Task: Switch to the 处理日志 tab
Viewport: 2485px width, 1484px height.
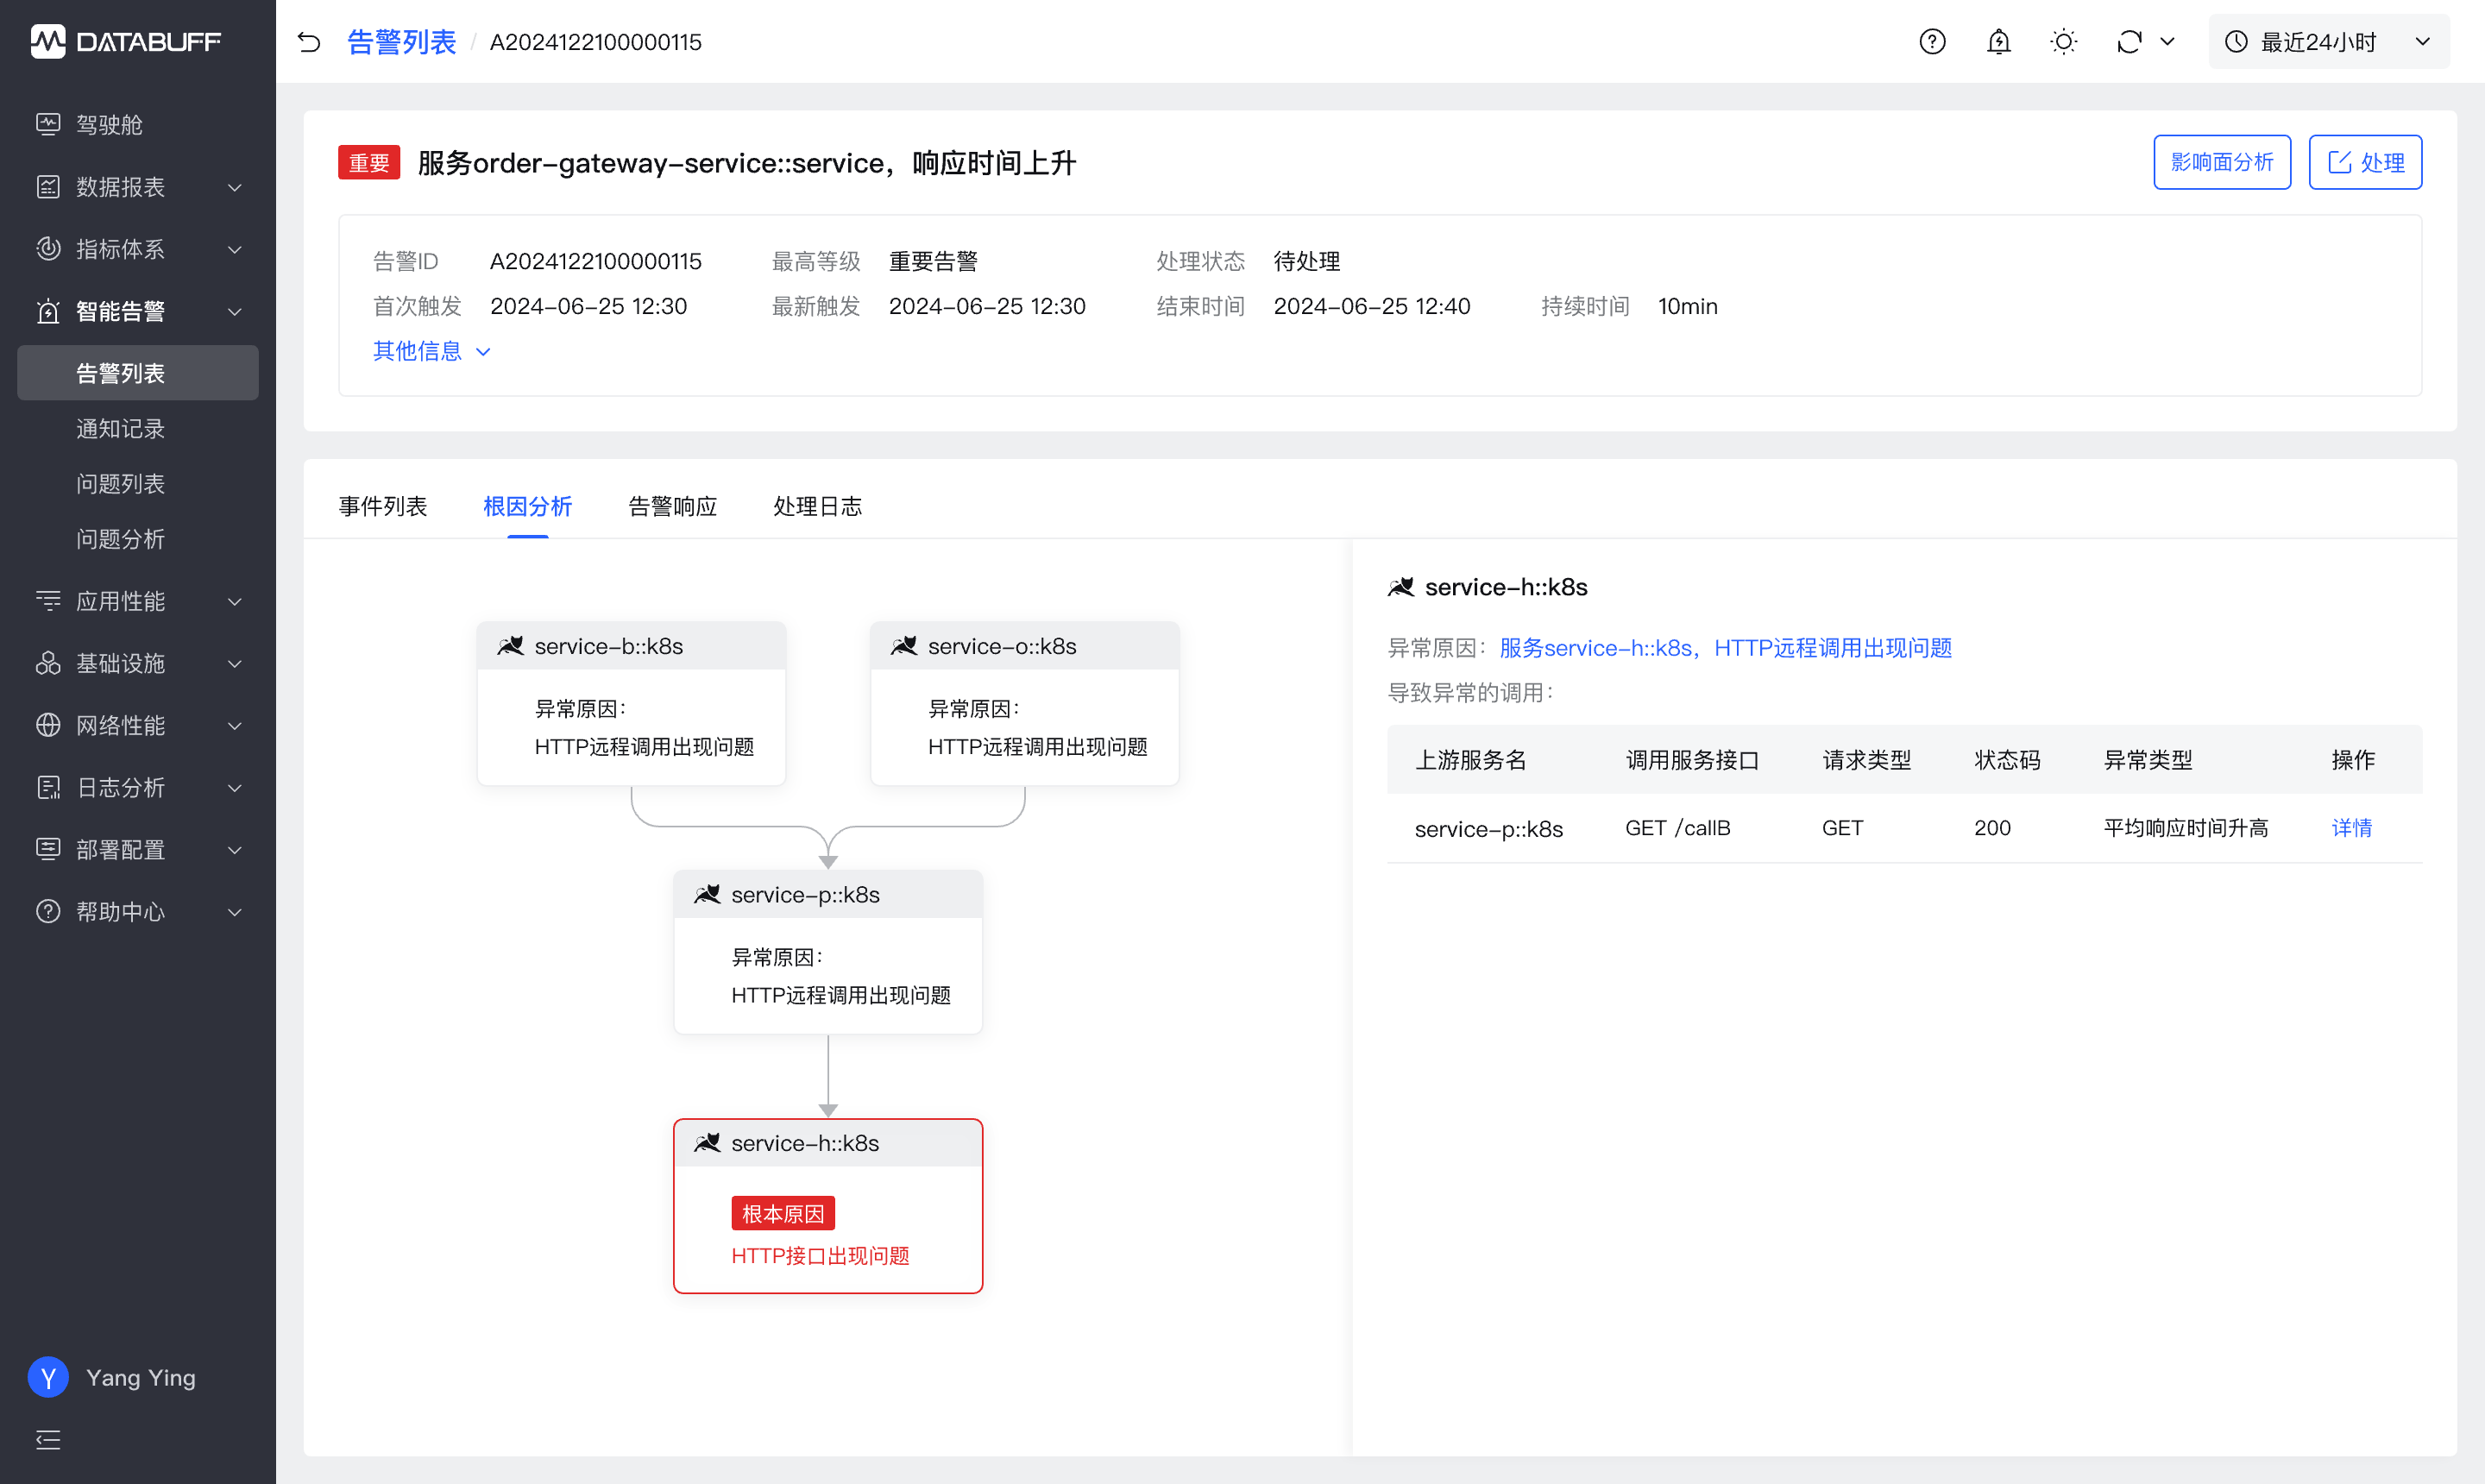Action: 818,506
